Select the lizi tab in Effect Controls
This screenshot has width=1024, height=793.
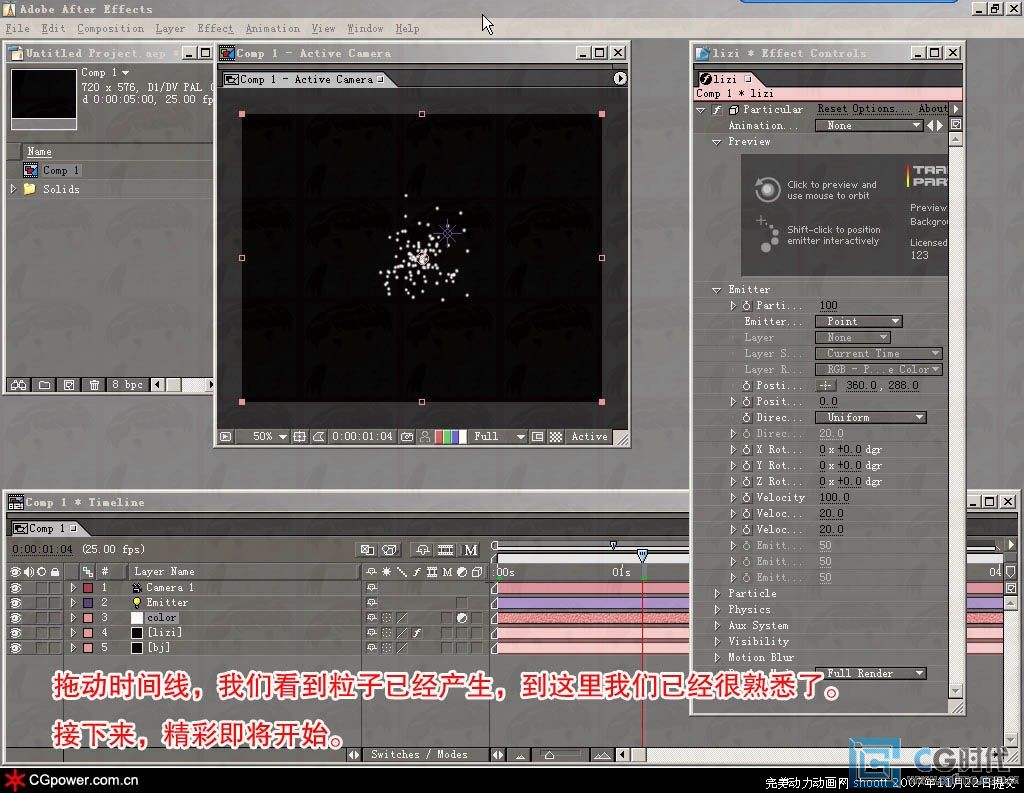[726, 78]
